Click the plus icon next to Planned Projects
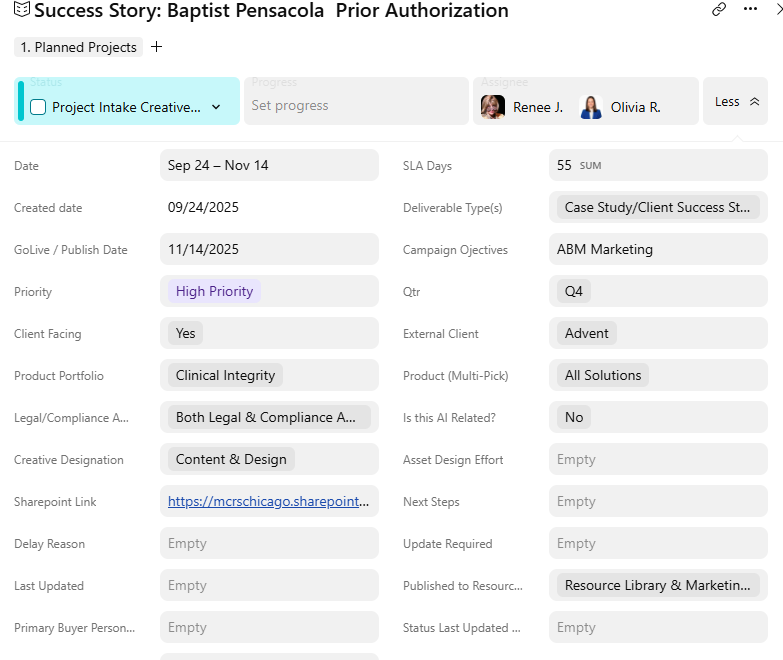The height and width of the screenshot is (660, 783). pyautogui.click(x=156, y=47)
